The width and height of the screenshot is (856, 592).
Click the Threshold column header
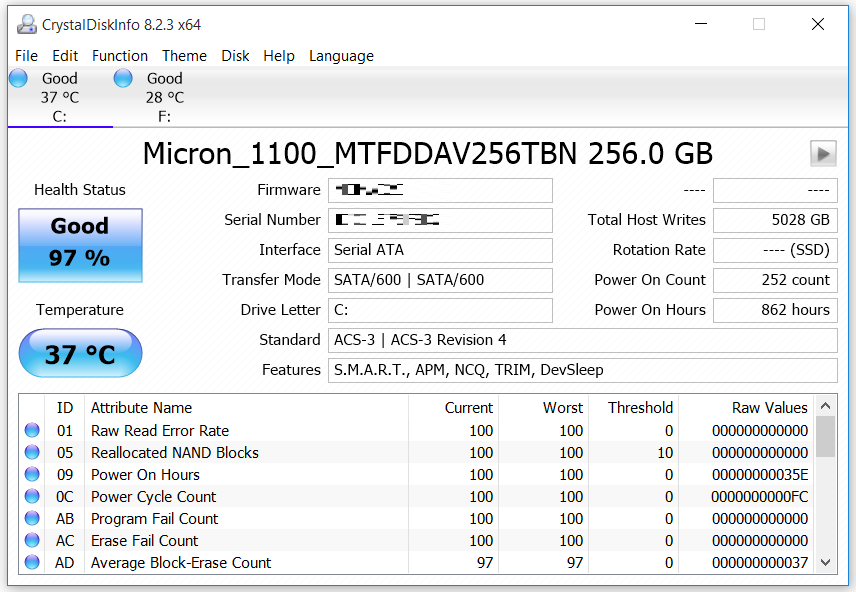pyautogui.click(x=633, y=408)
